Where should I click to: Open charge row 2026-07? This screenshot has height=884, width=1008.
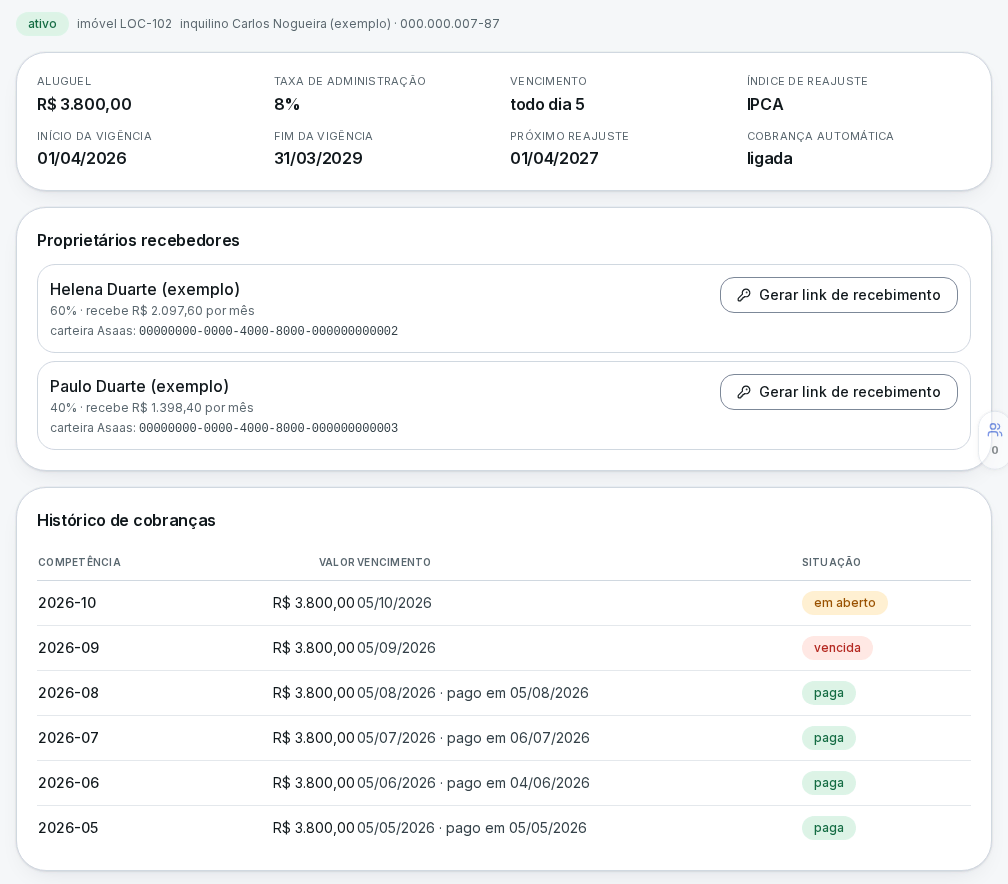(x=503, y=738)
